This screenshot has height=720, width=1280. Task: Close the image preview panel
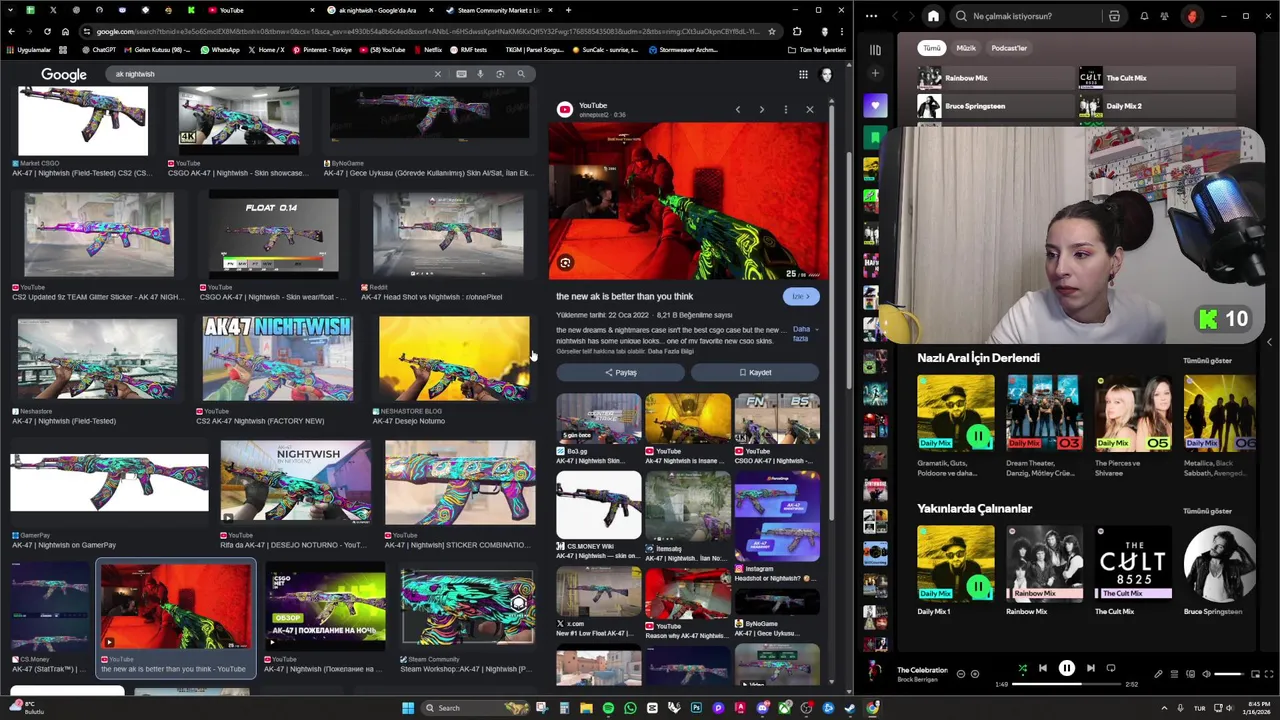pyautogui.click(x=809, y=109)
